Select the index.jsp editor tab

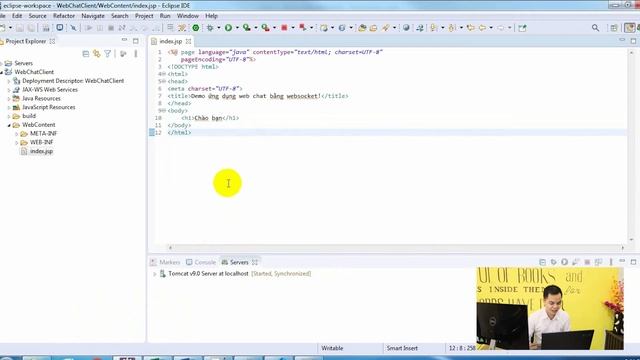pyautogui.click(x=171, y=41)
